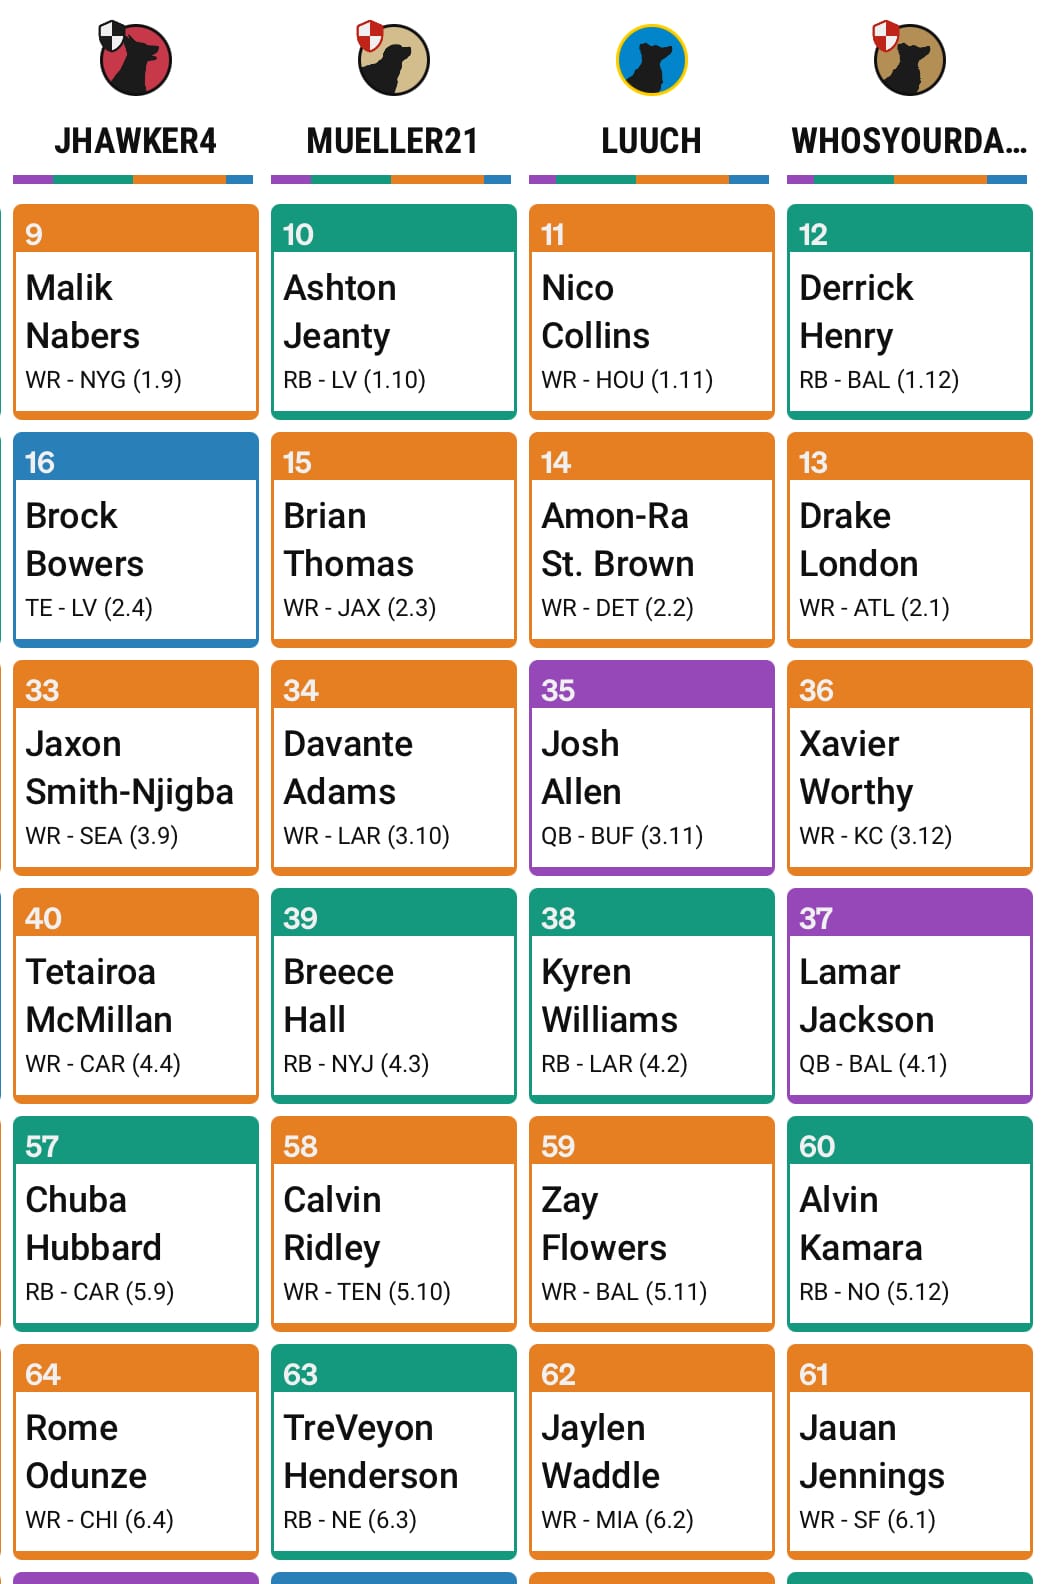1045x1584 pixels.
Task: Select Malik Nabers pick card
Action: point(136,312)
